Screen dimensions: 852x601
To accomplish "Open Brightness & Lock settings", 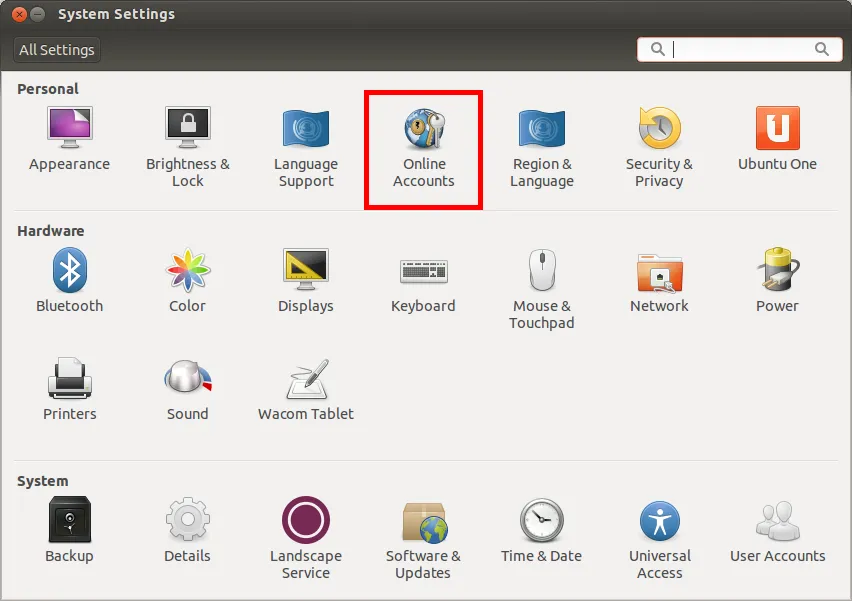I will click(188, 147).
